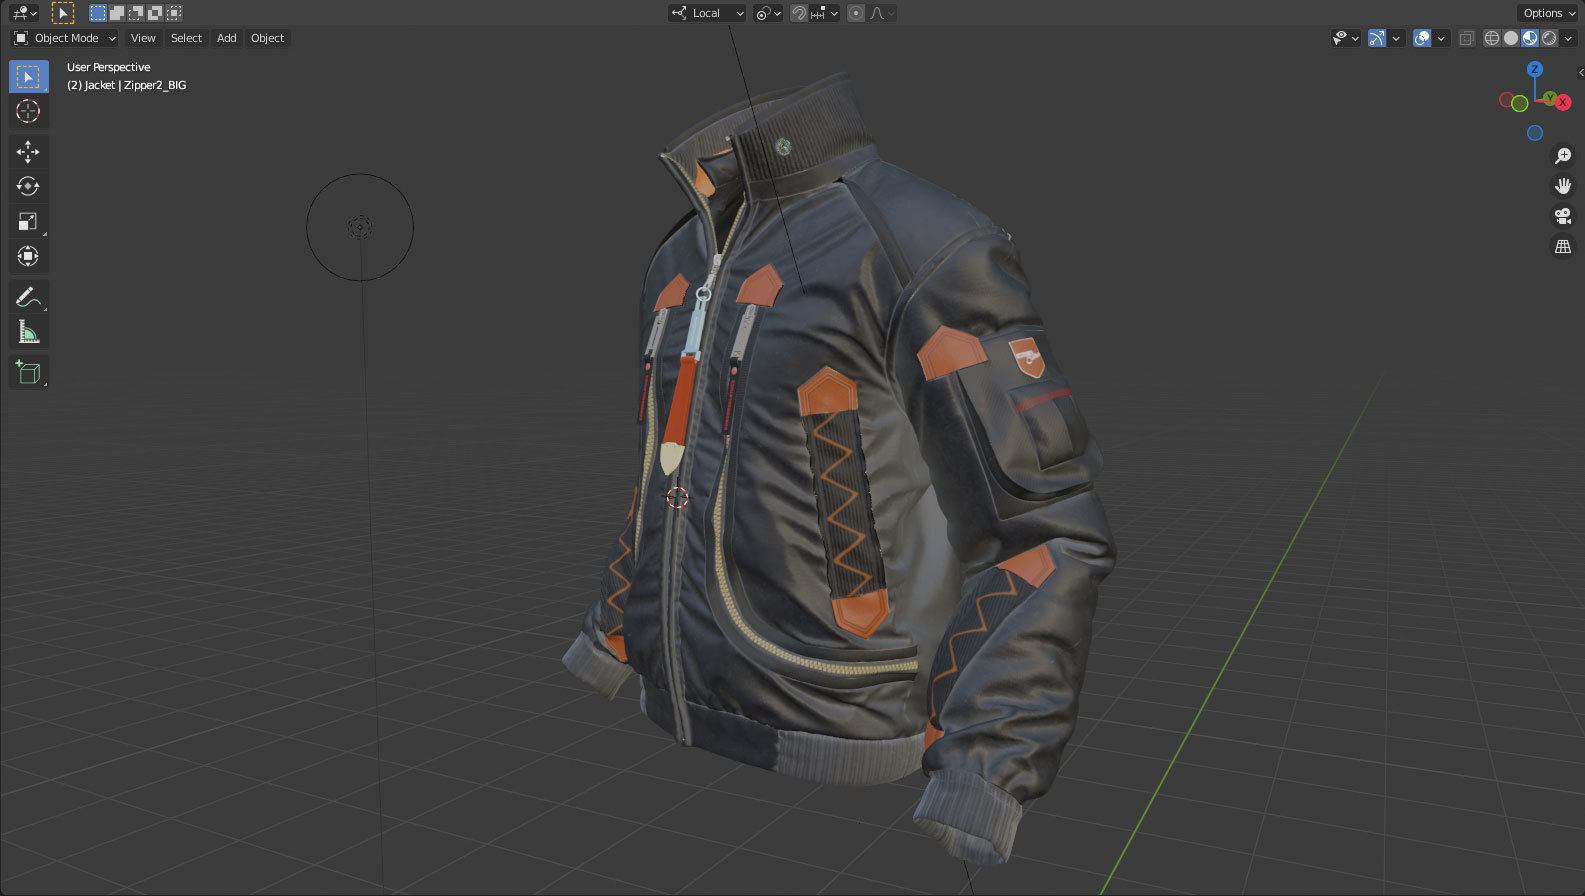1585x896 pixels.
Task: Open the shading options dropdown arrow
Action: tap(1568, 38)
